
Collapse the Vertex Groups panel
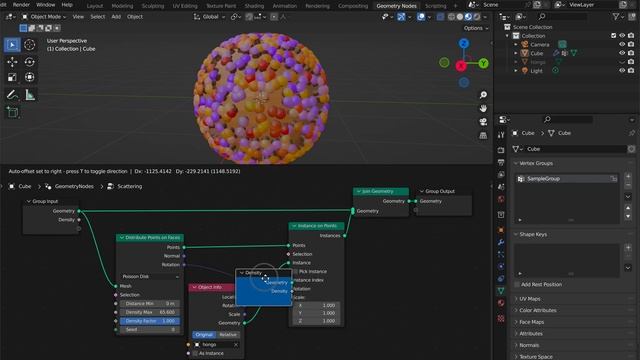pyautogui.click(x=516, y=163)
